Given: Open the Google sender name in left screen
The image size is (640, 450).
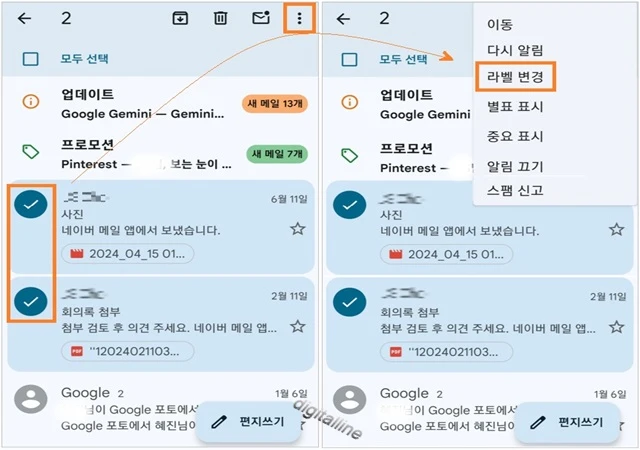Looking at the screenshot, I should coord(86,393).
